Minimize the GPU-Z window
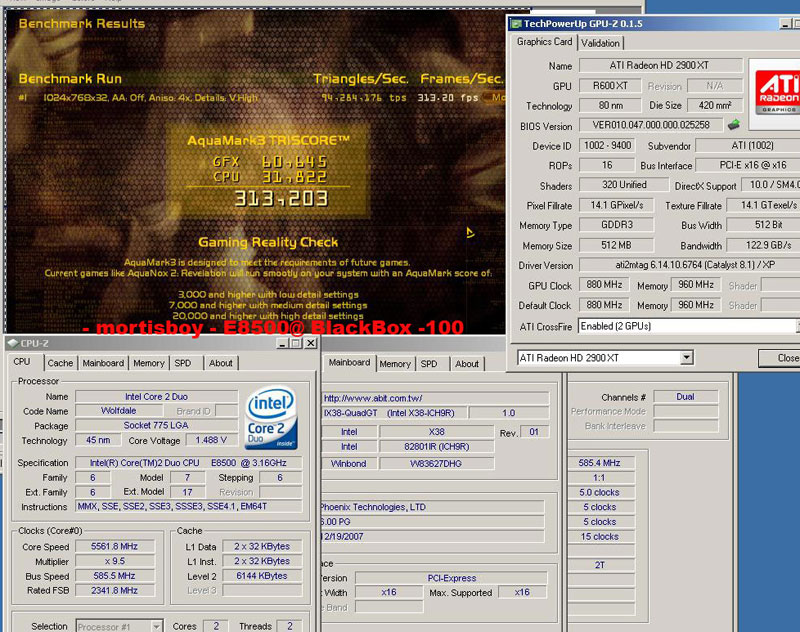Image resolution: width=800 pixels, height=632 pixels. coord(785,23)
